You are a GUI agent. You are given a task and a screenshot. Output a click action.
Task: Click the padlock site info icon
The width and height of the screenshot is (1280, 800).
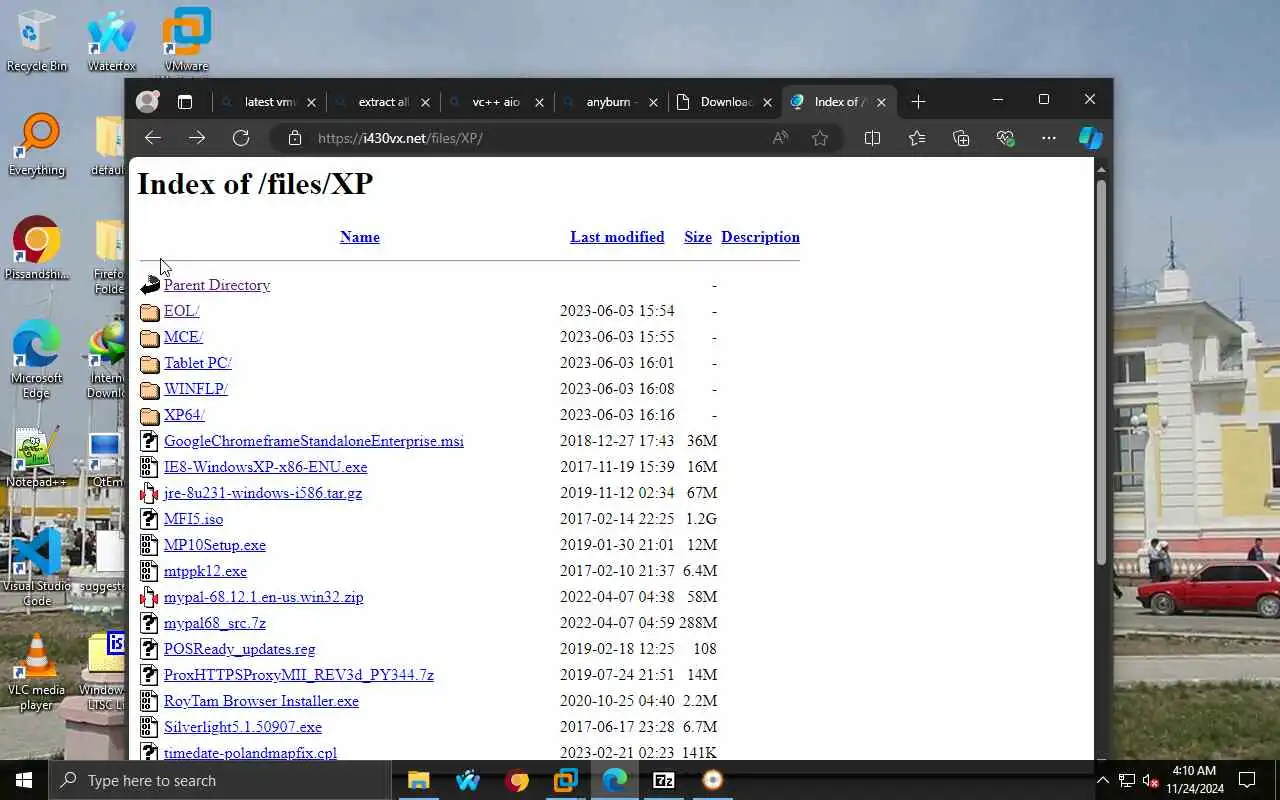294,138
